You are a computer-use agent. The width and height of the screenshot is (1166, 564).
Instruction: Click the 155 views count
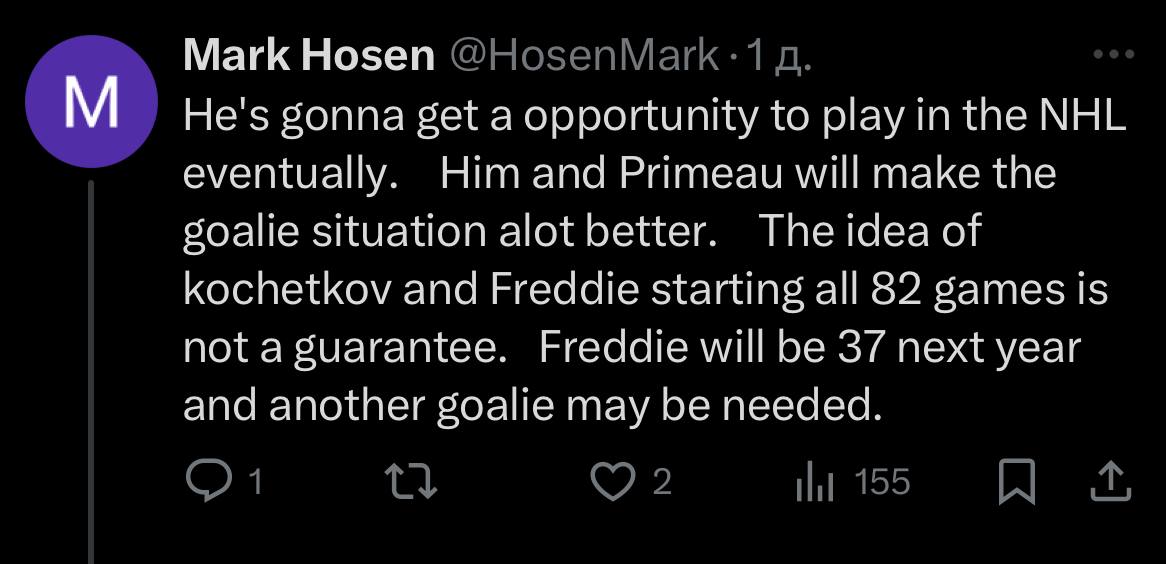point(883,483)
